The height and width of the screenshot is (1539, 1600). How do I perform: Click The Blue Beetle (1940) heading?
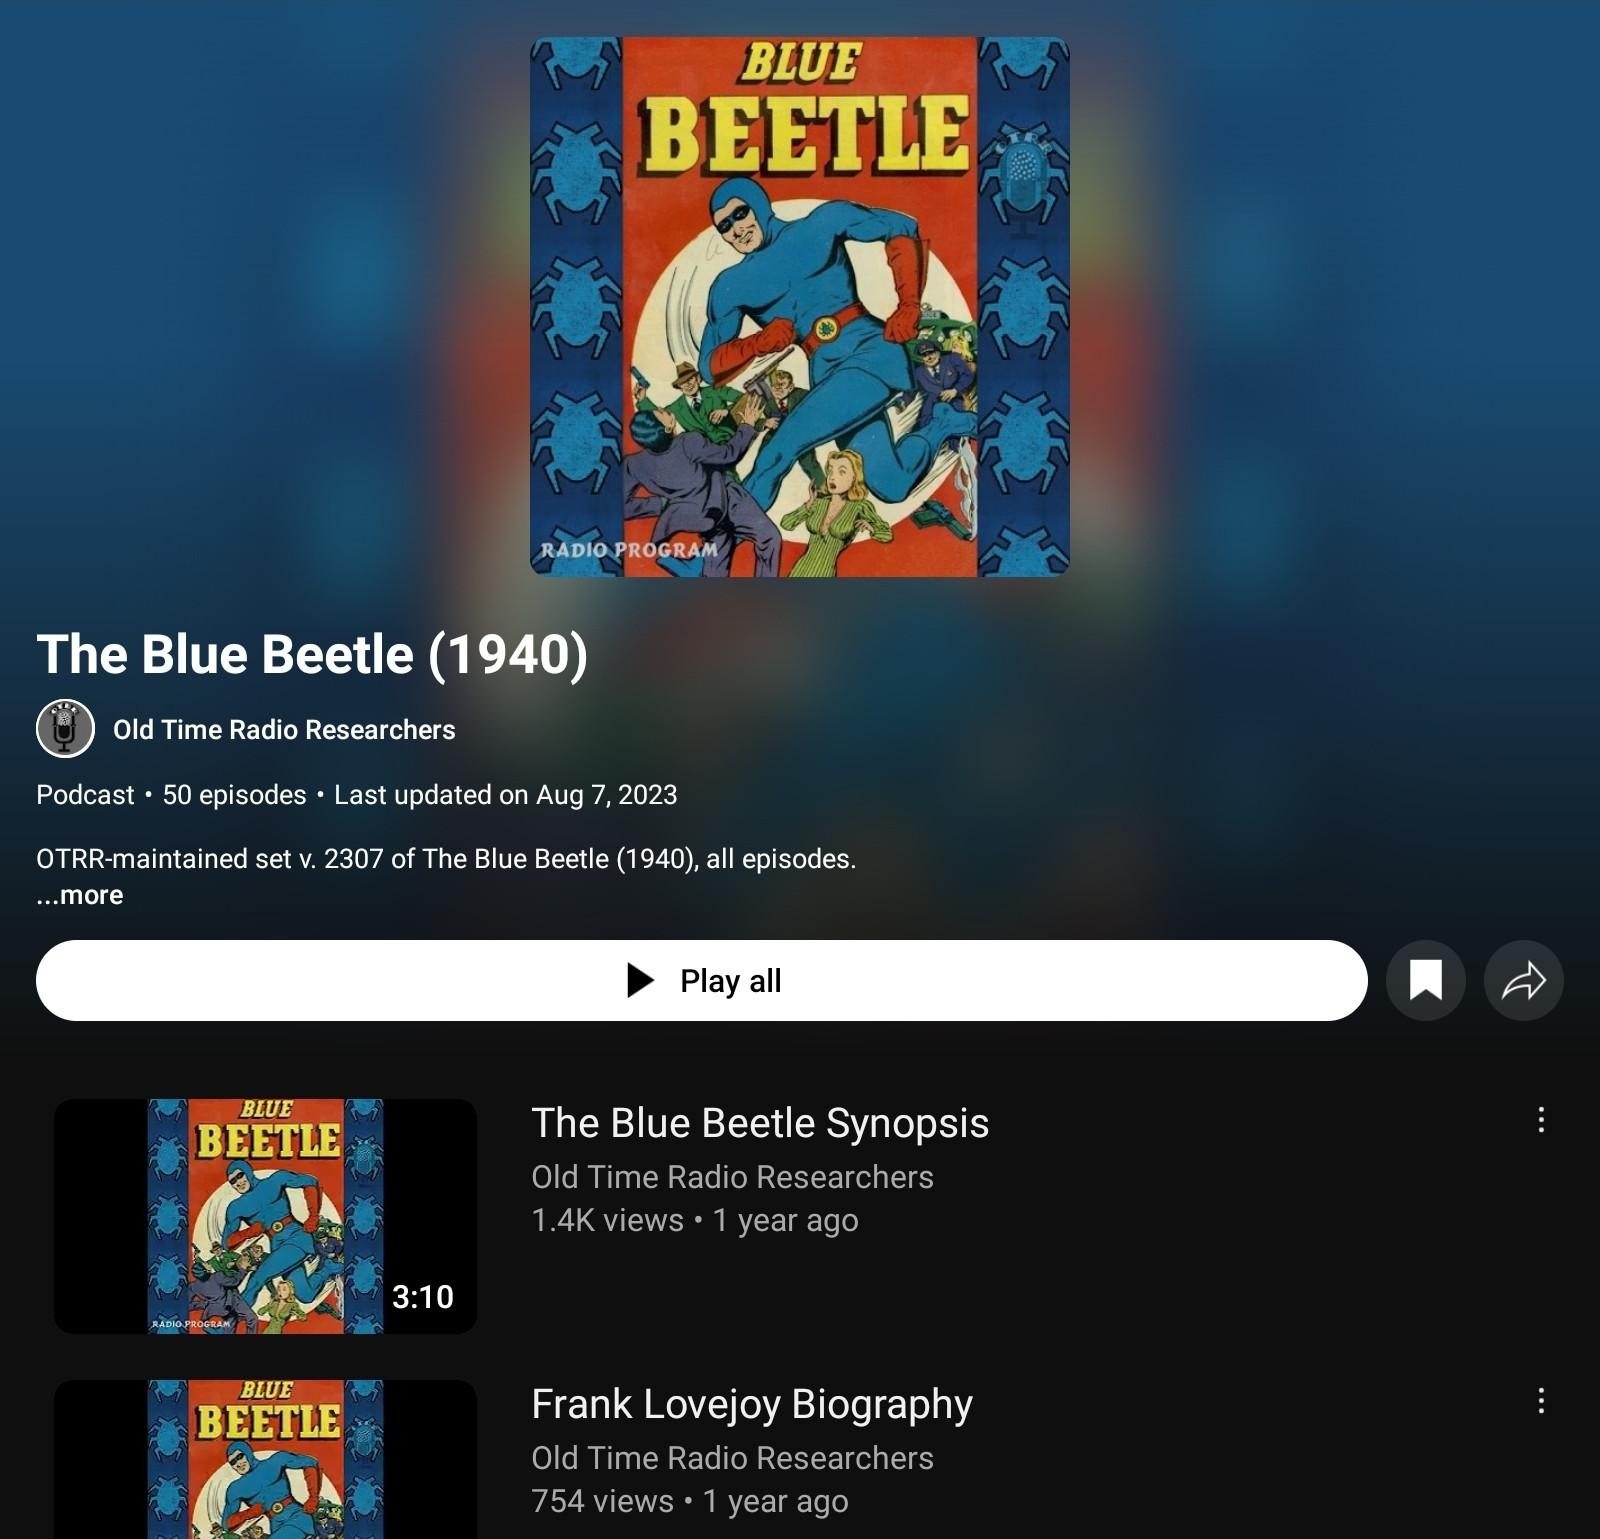[x=312, y=655]
